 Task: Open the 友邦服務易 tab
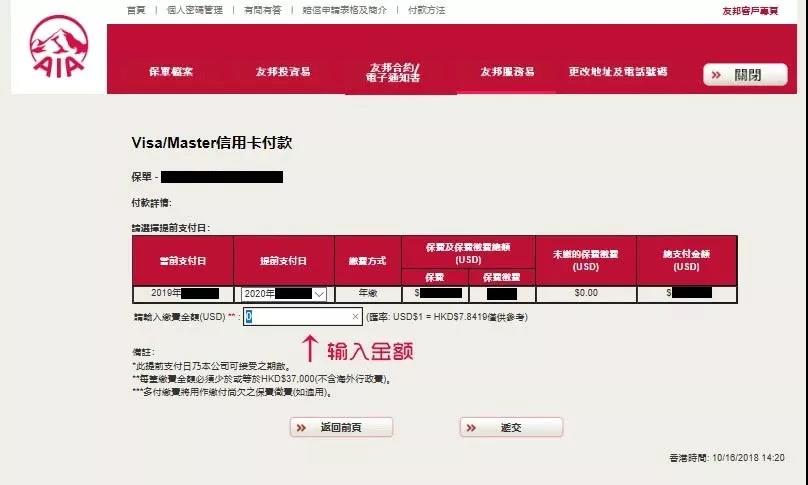[x=507, y=72]
